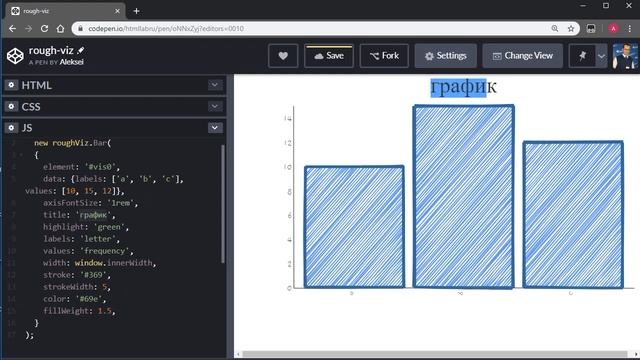Click the tallest middle bar
640x360 pixels.
pos(463,196)
